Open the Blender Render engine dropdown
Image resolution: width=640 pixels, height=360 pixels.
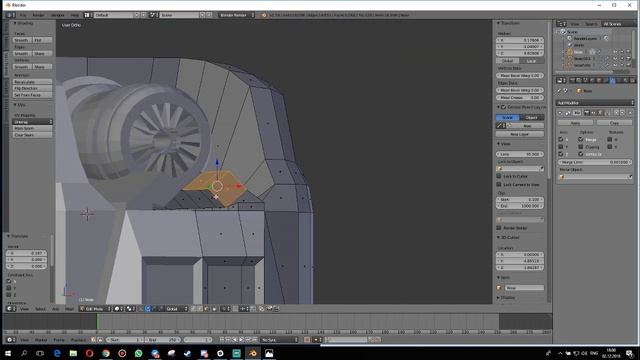(x=236, y=15)
